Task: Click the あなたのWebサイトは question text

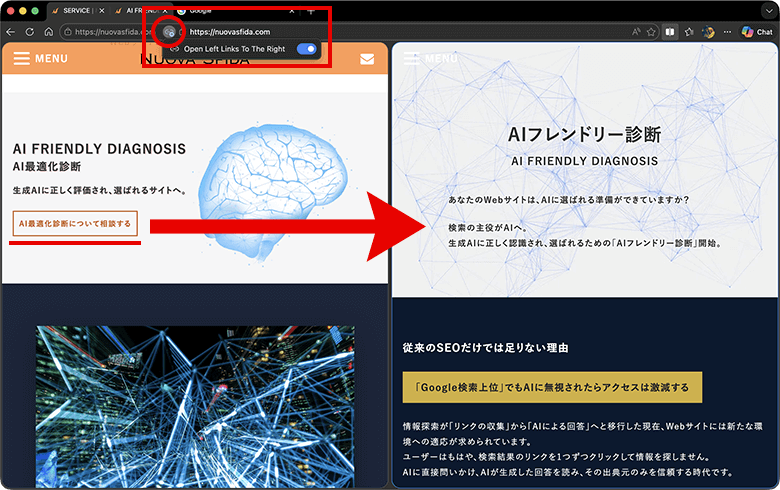Action: [x=569, y=200]
